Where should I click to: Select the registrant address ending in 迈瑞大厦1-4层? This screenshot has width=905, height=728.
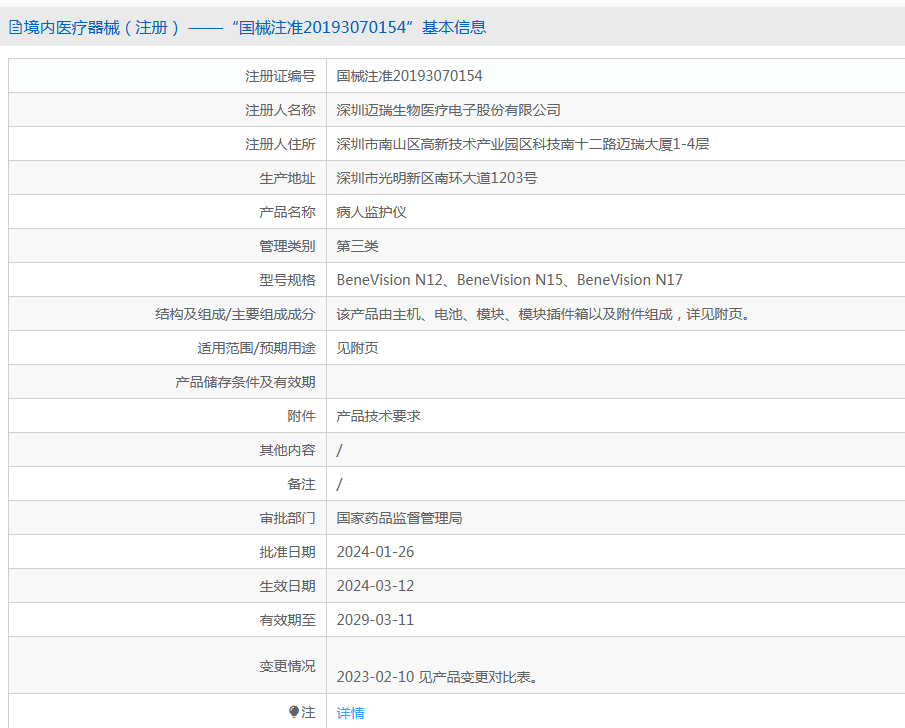click(522, 144)
